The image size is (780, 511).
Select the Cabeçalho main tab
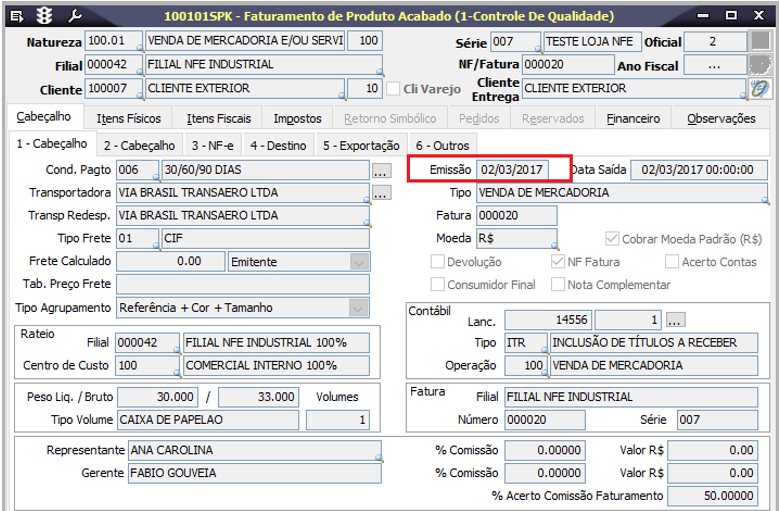44,117
